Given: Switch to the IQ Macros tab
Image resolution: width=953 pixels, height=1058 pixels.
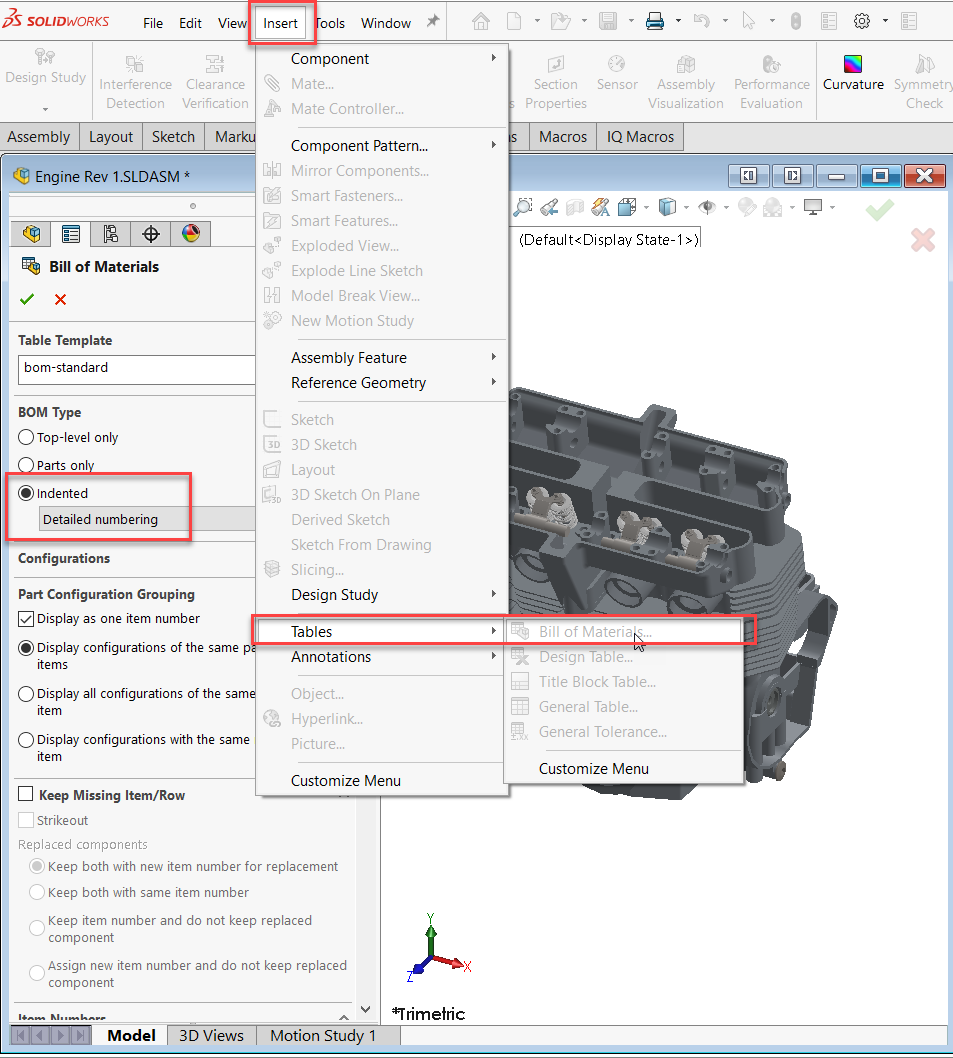Looking at the screenshot, I should coord(640,137).
